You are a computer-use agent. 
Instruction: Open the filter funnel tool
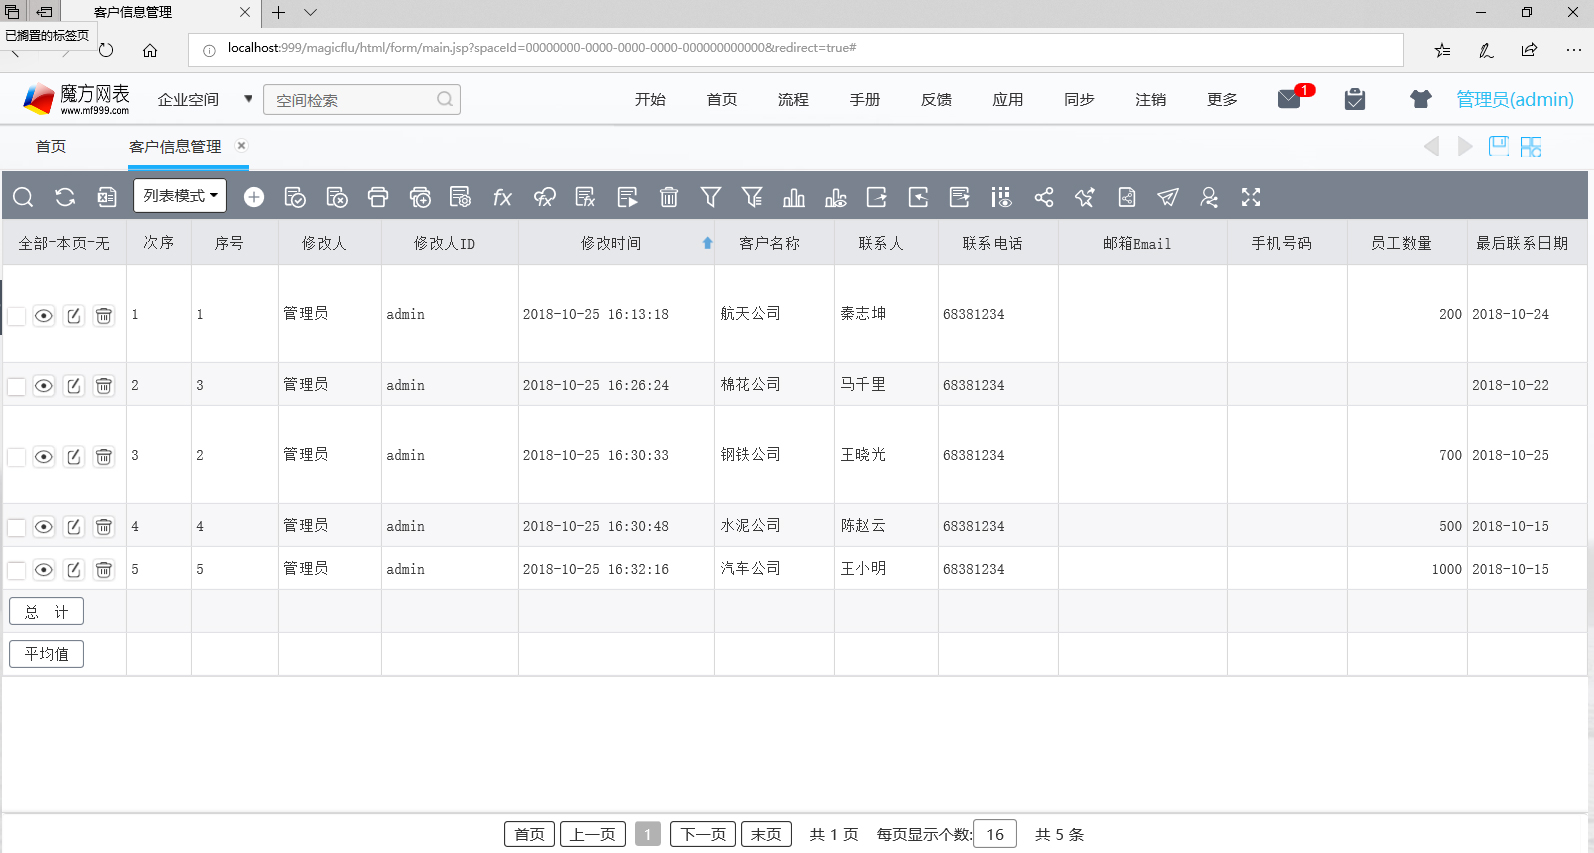click(x=711, y=197)
